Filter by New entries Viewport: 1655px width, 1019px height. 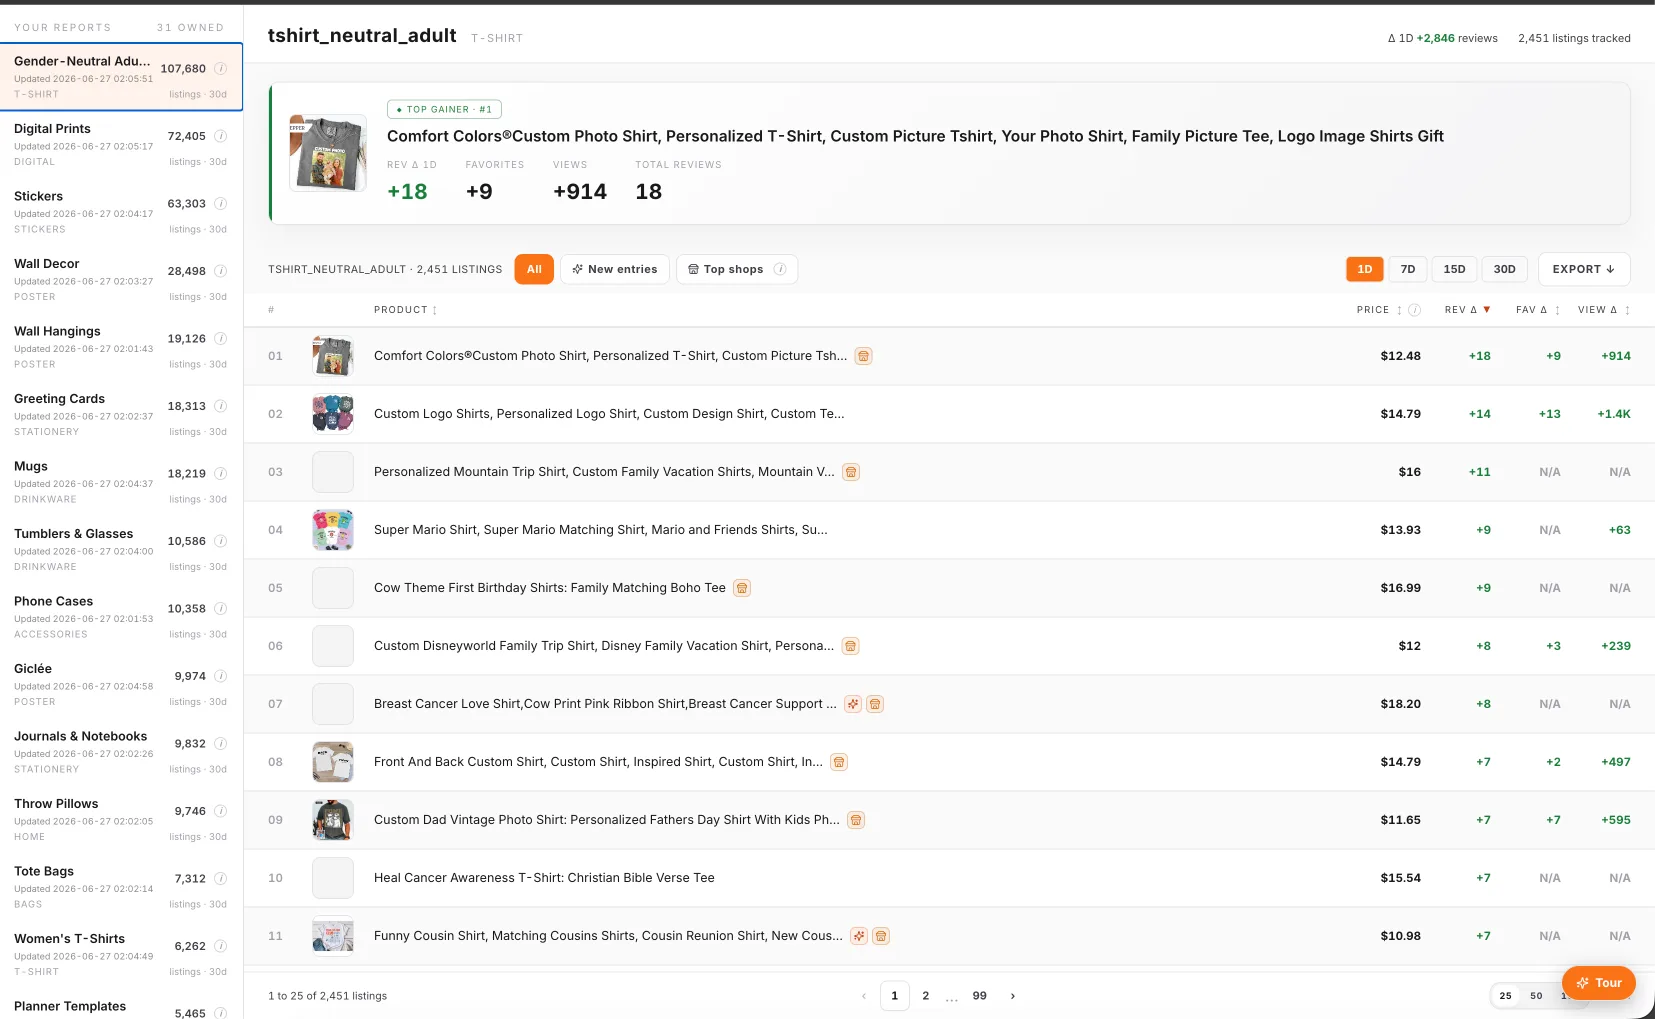pos(615,269)
